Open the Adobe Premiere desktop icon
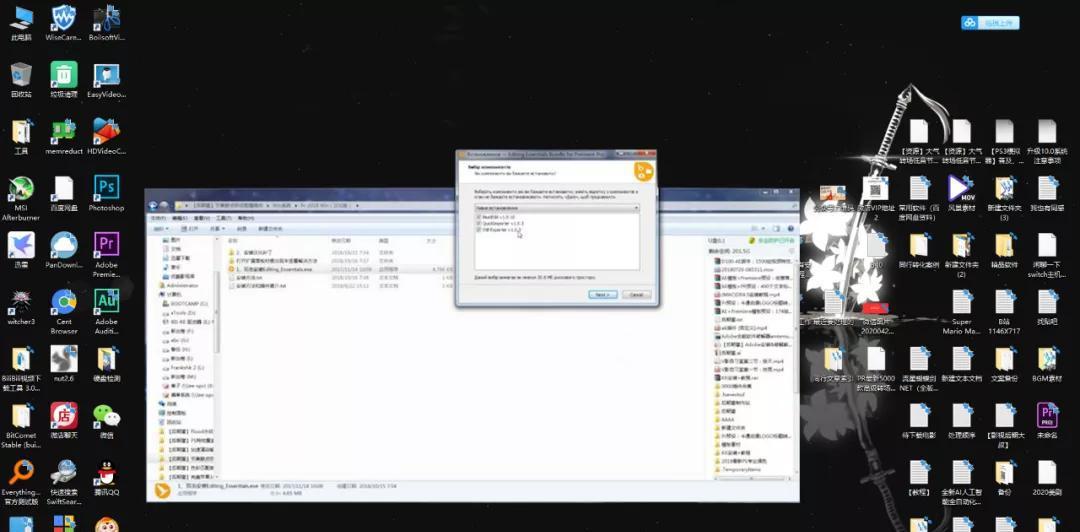1080x532 pixels. [106, 247]
